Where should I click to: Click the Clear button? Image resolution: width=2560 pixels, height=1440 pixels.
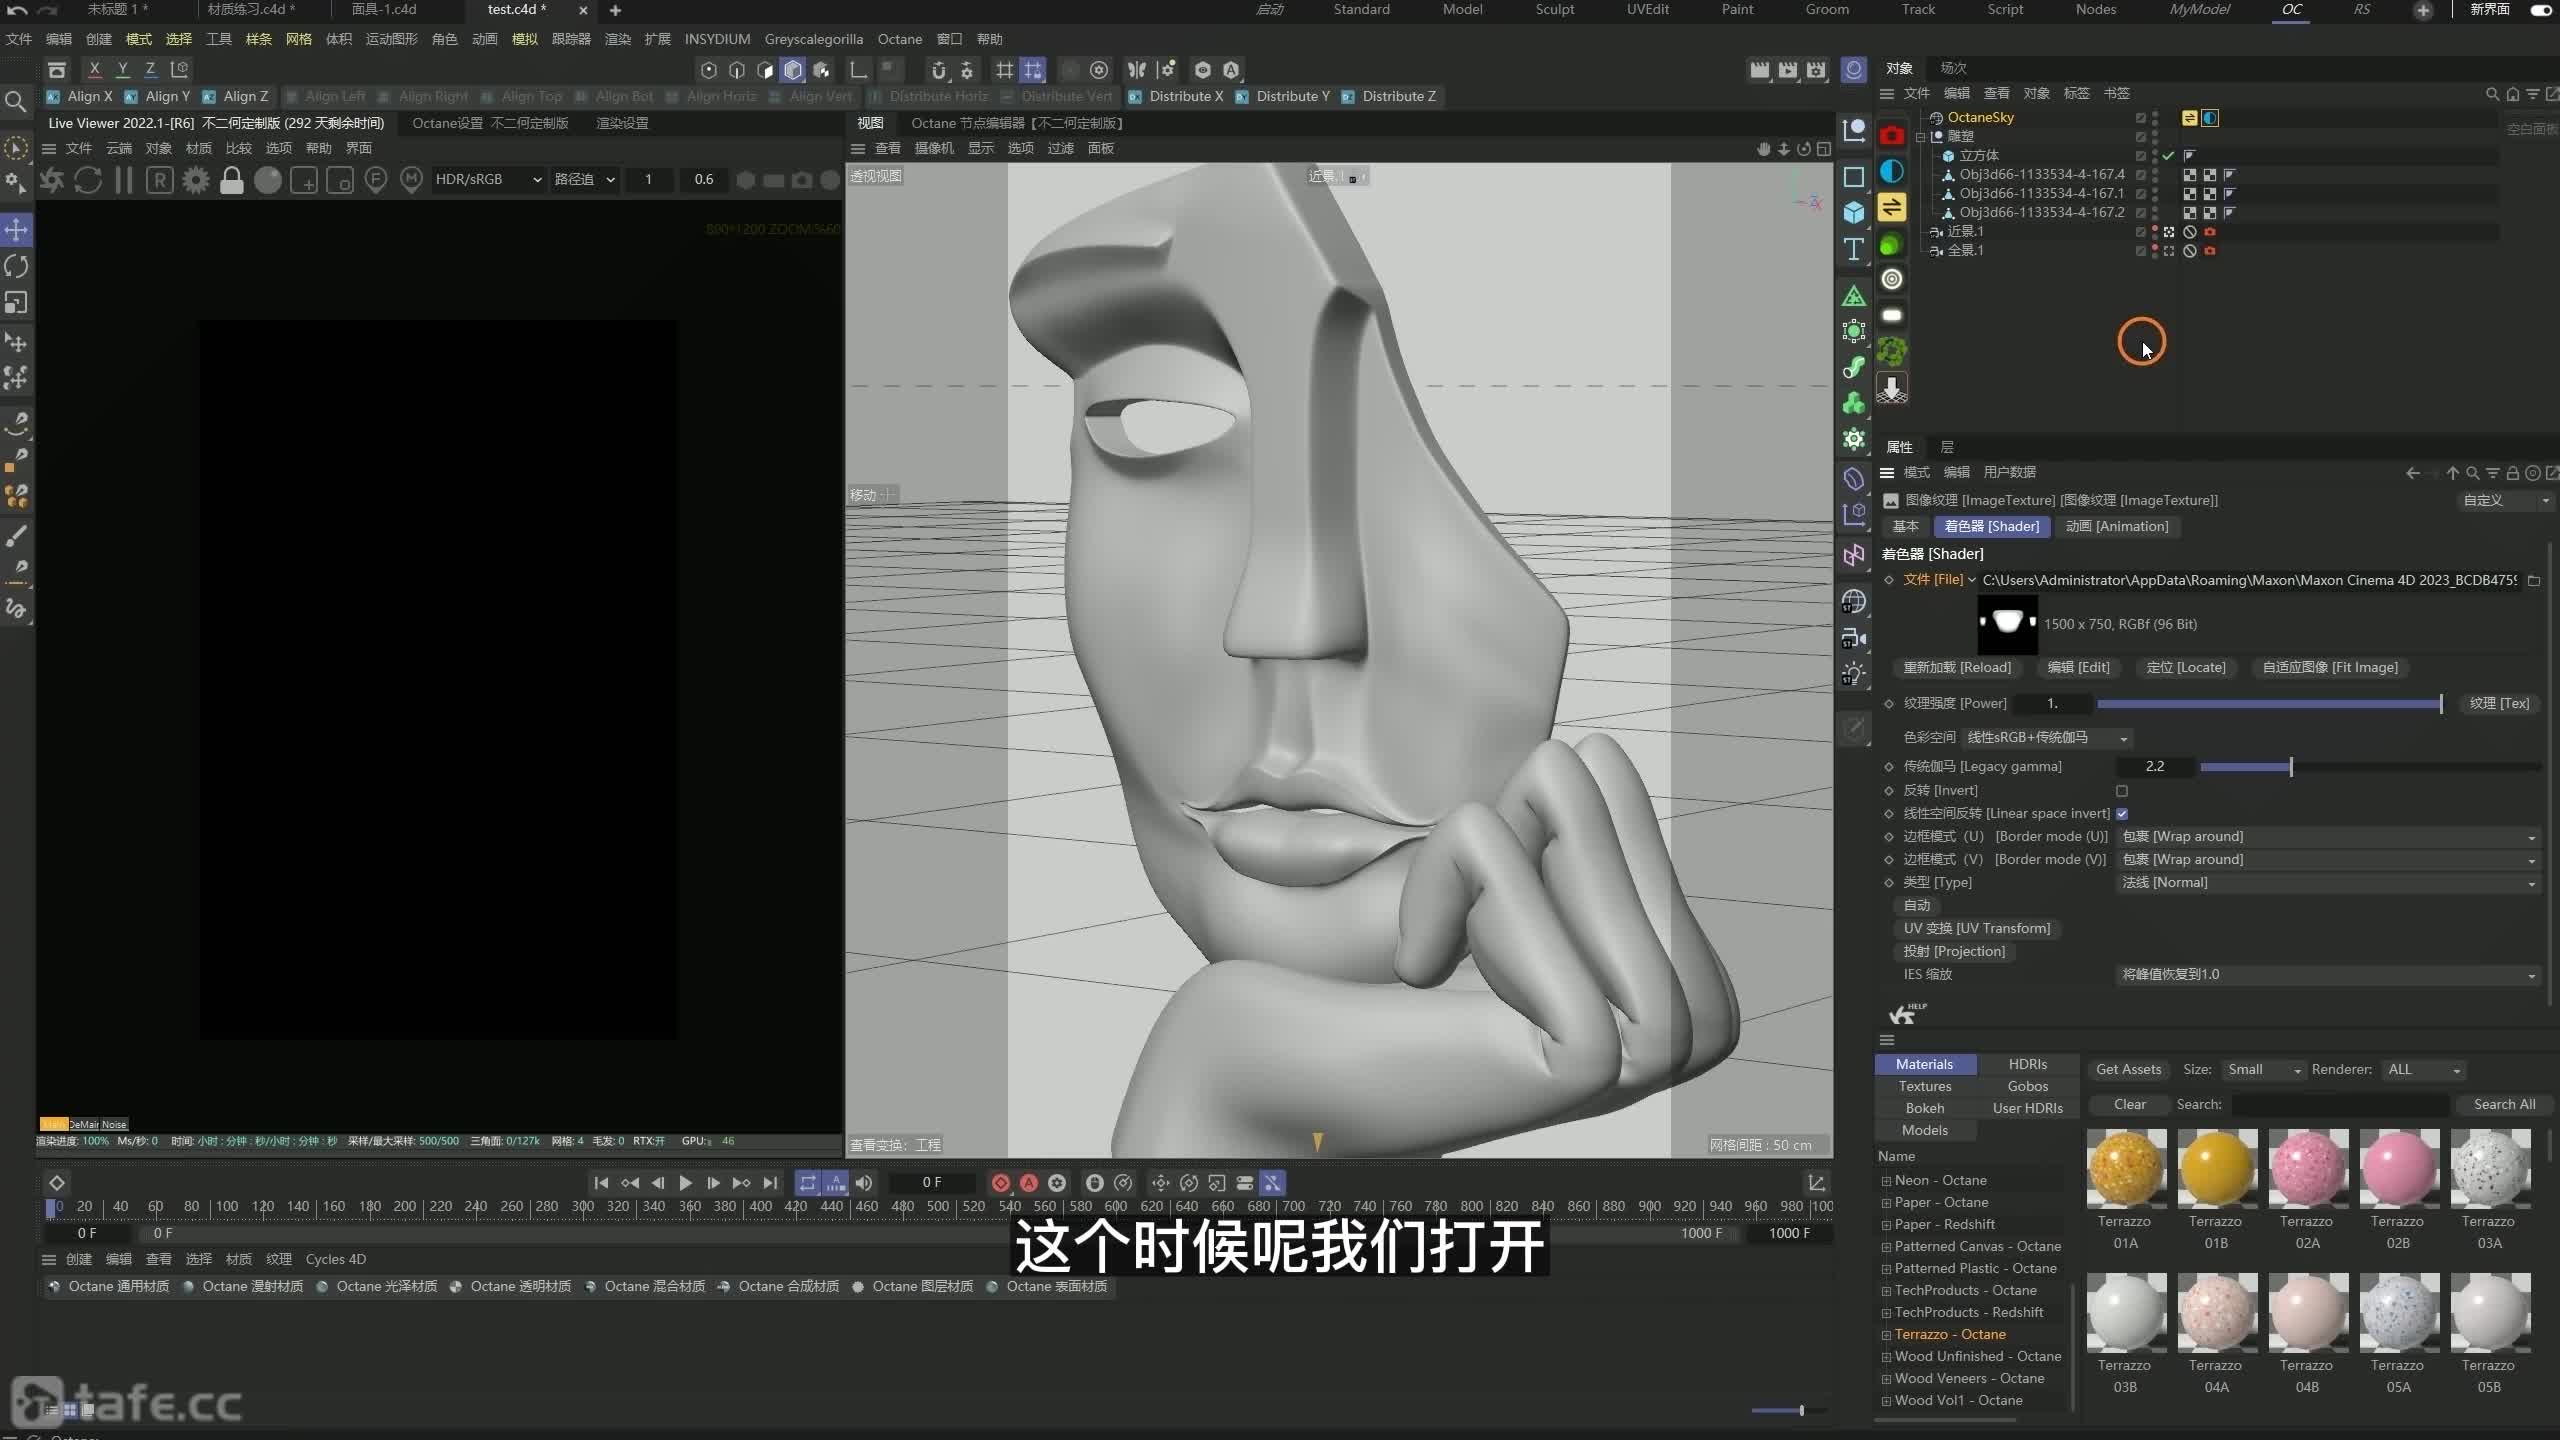(2129, 1105)
